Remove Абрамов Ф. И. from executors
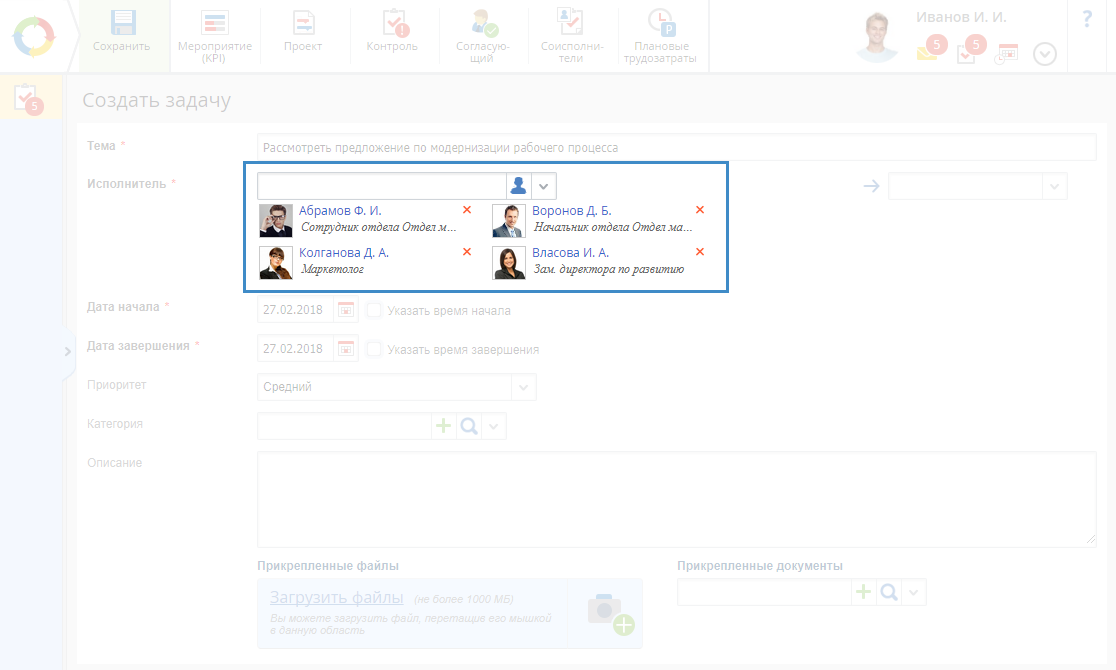This screenshot has width=1116, height=670. (467, 210)
